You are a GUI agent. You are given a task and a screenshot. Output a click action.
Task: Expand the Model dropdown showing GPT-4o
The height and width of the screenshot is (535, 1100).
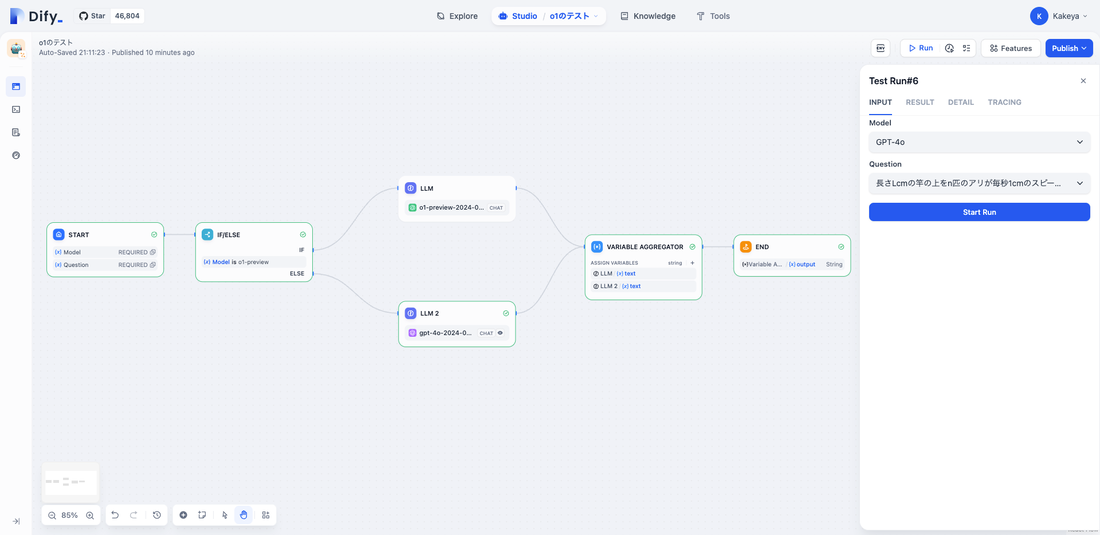[979, 142]
